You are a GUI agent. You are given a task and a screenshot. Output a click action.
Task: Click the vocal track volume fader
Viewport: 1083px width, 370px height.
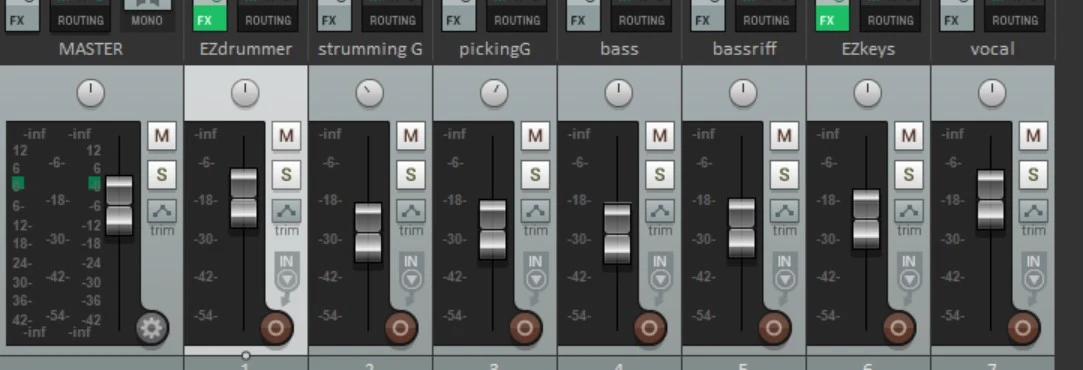click(991, 199)
